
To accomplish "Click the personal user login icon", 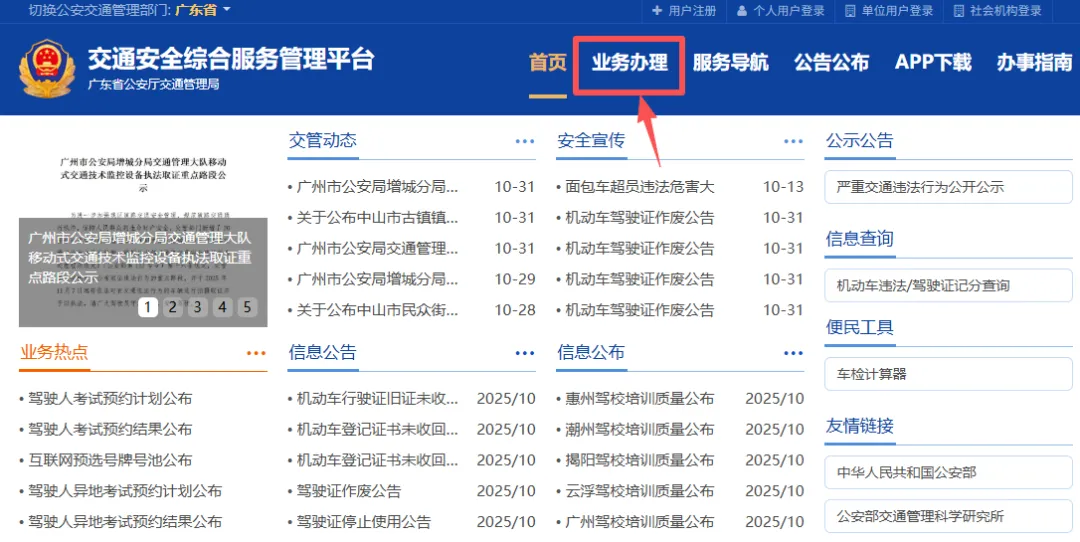I will tap(742, 11).
